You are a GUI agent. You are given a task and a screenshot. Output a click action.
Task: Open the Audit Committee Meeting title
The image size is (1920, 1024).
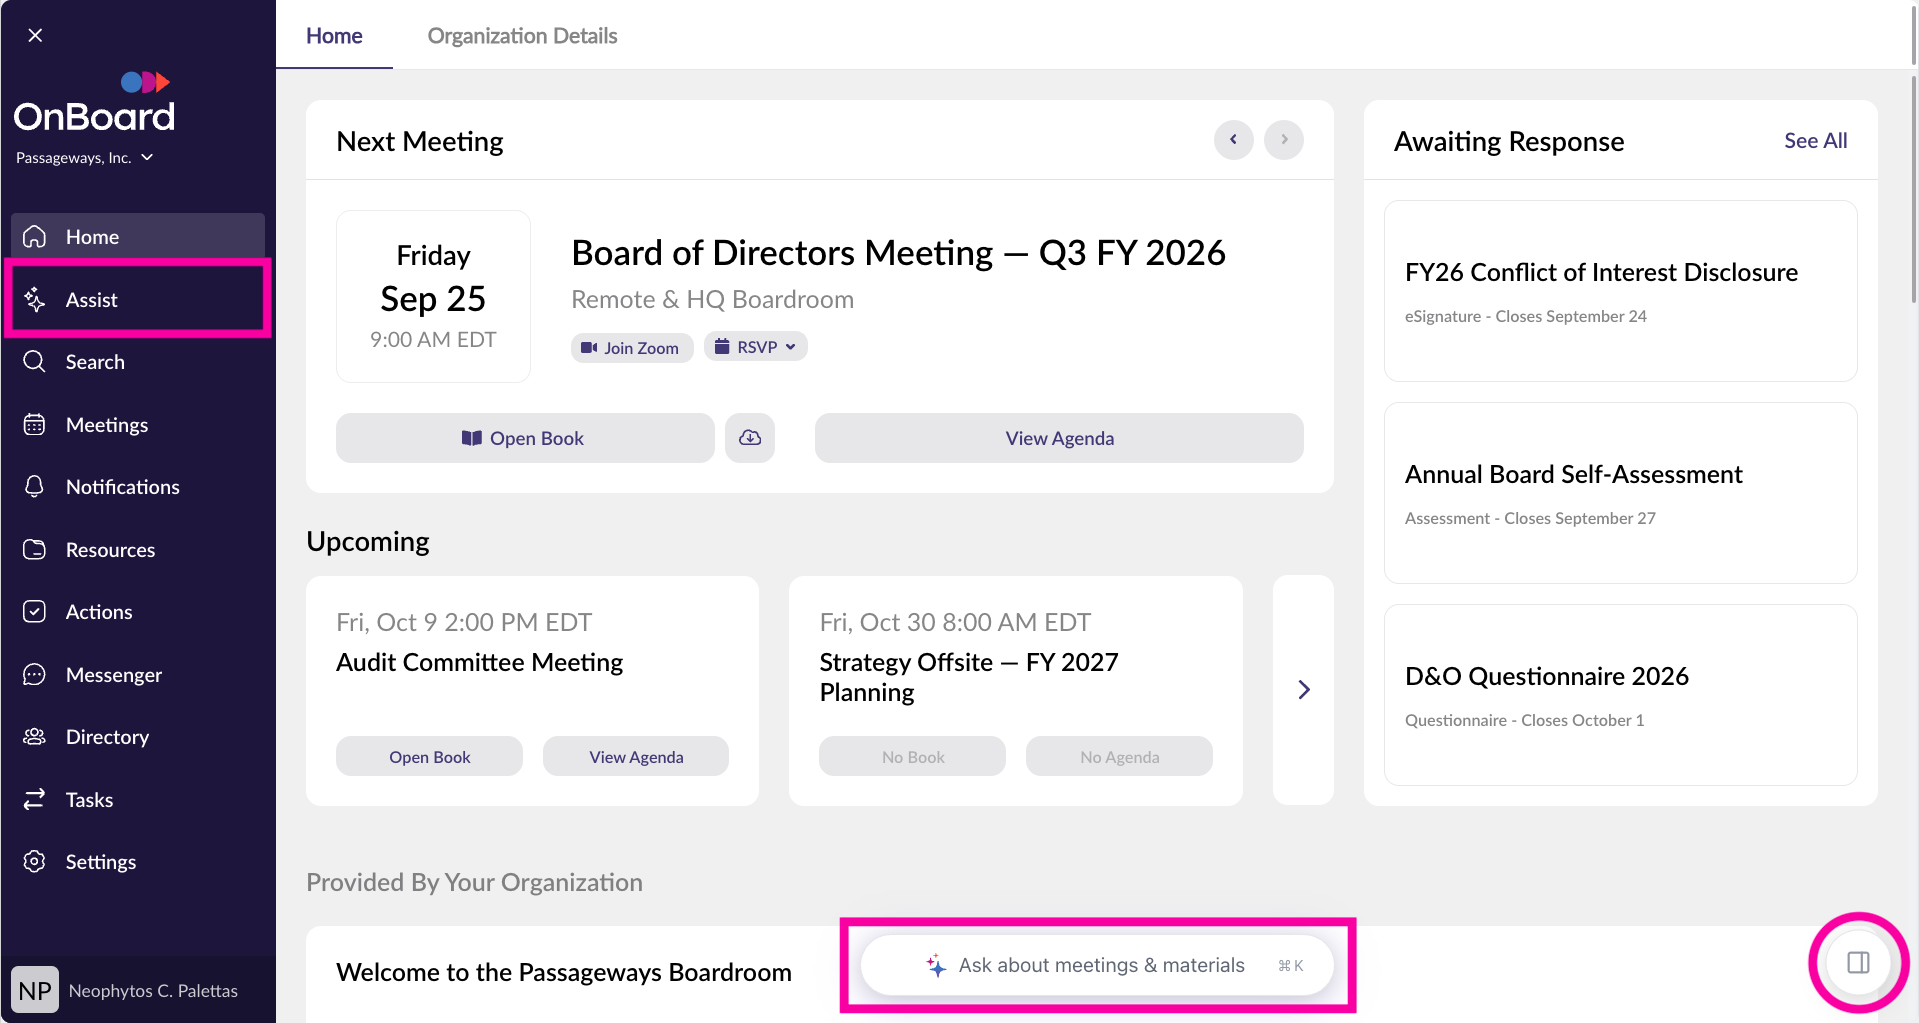pos(479,662)
